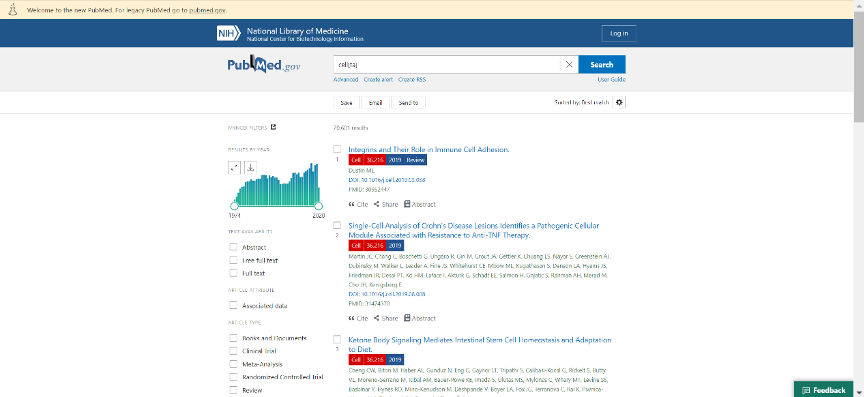Click author Dustin ML
The width and height of the screenshot is (864, 397).
pyautogui.click(x=361, y=170)
